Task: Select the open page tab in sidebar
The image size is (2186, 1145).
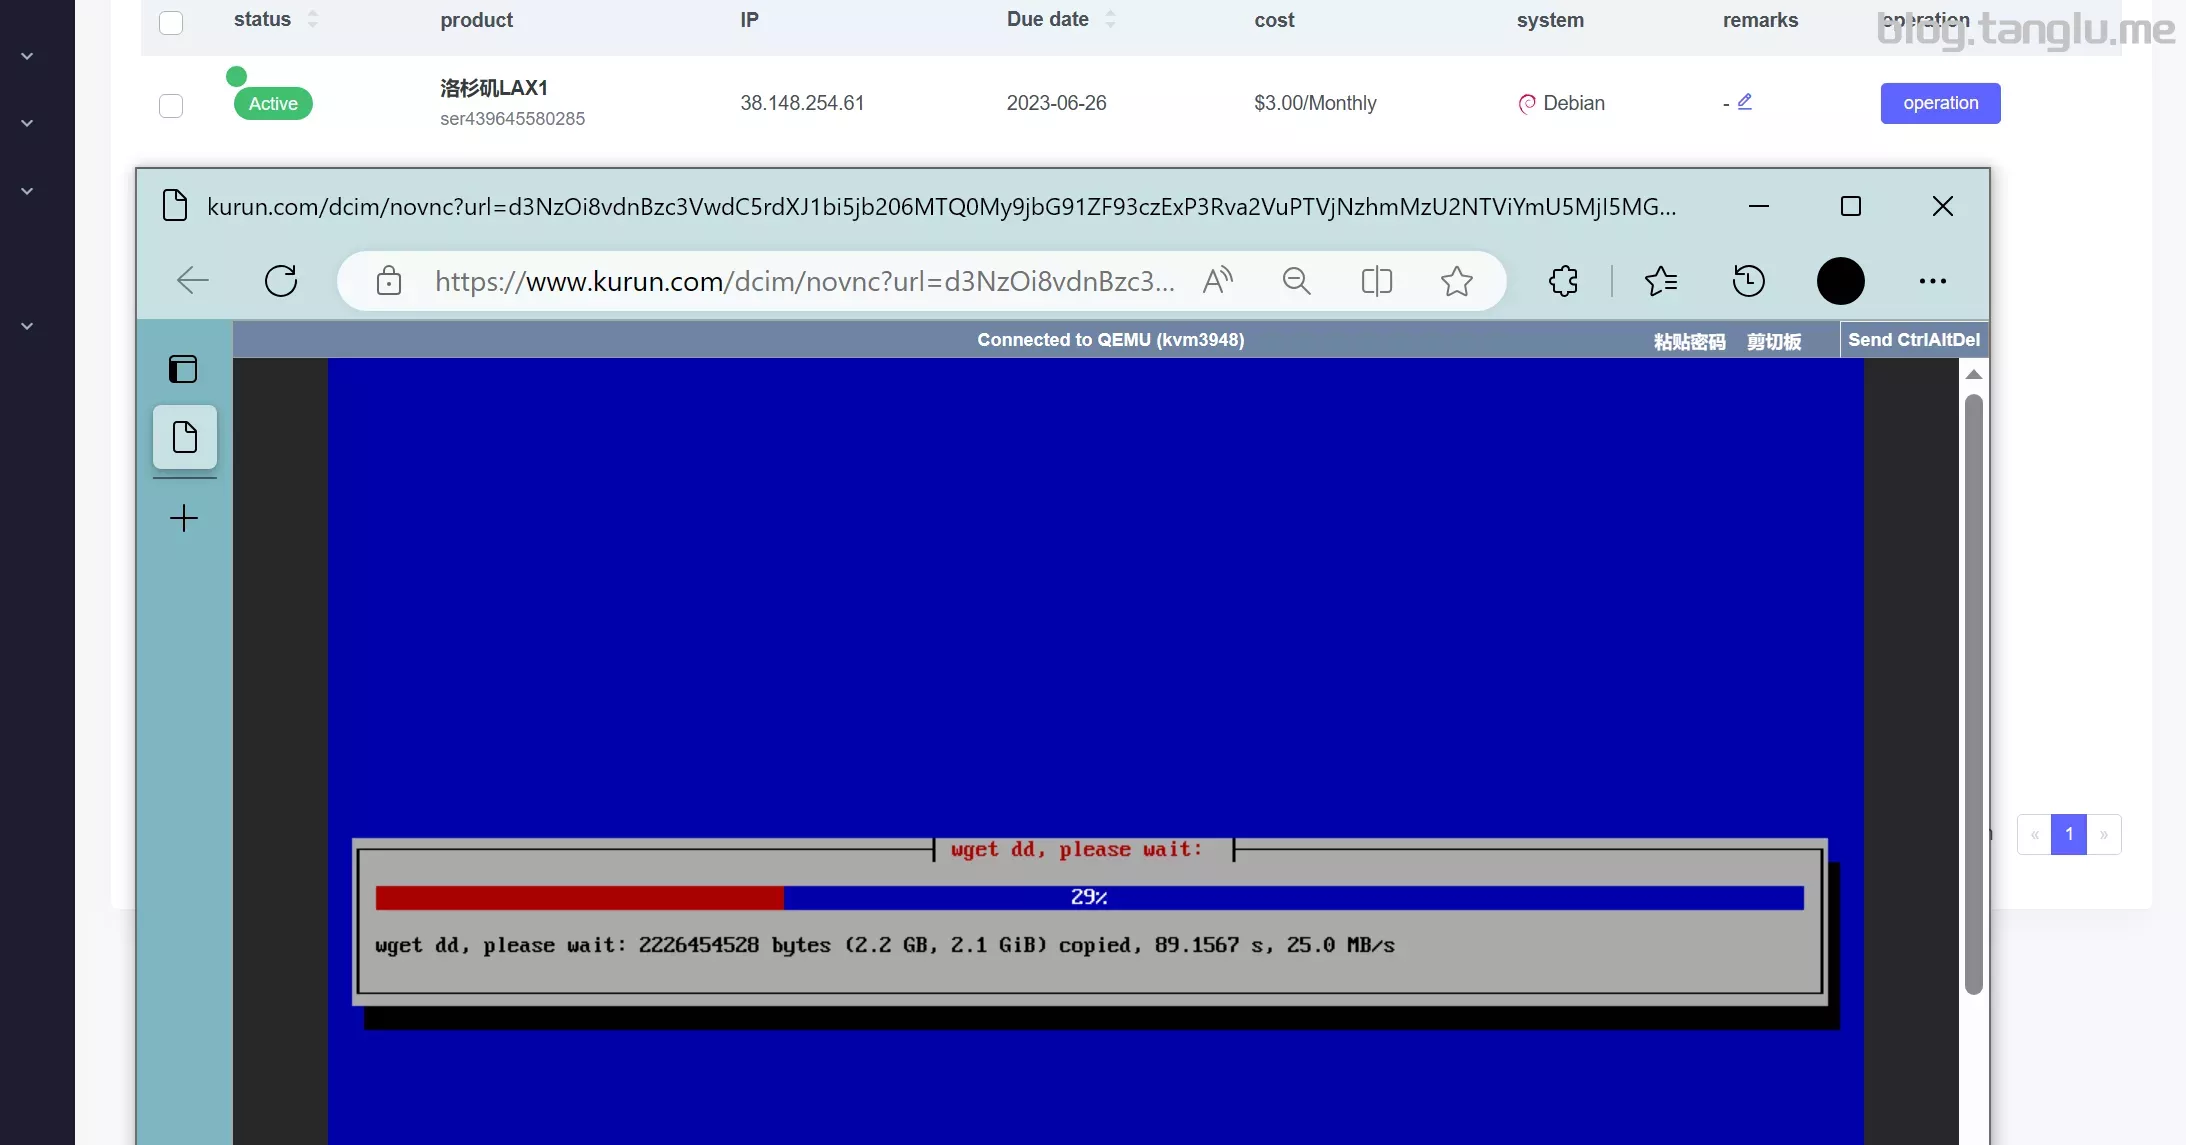Action: tap(185, 437)
